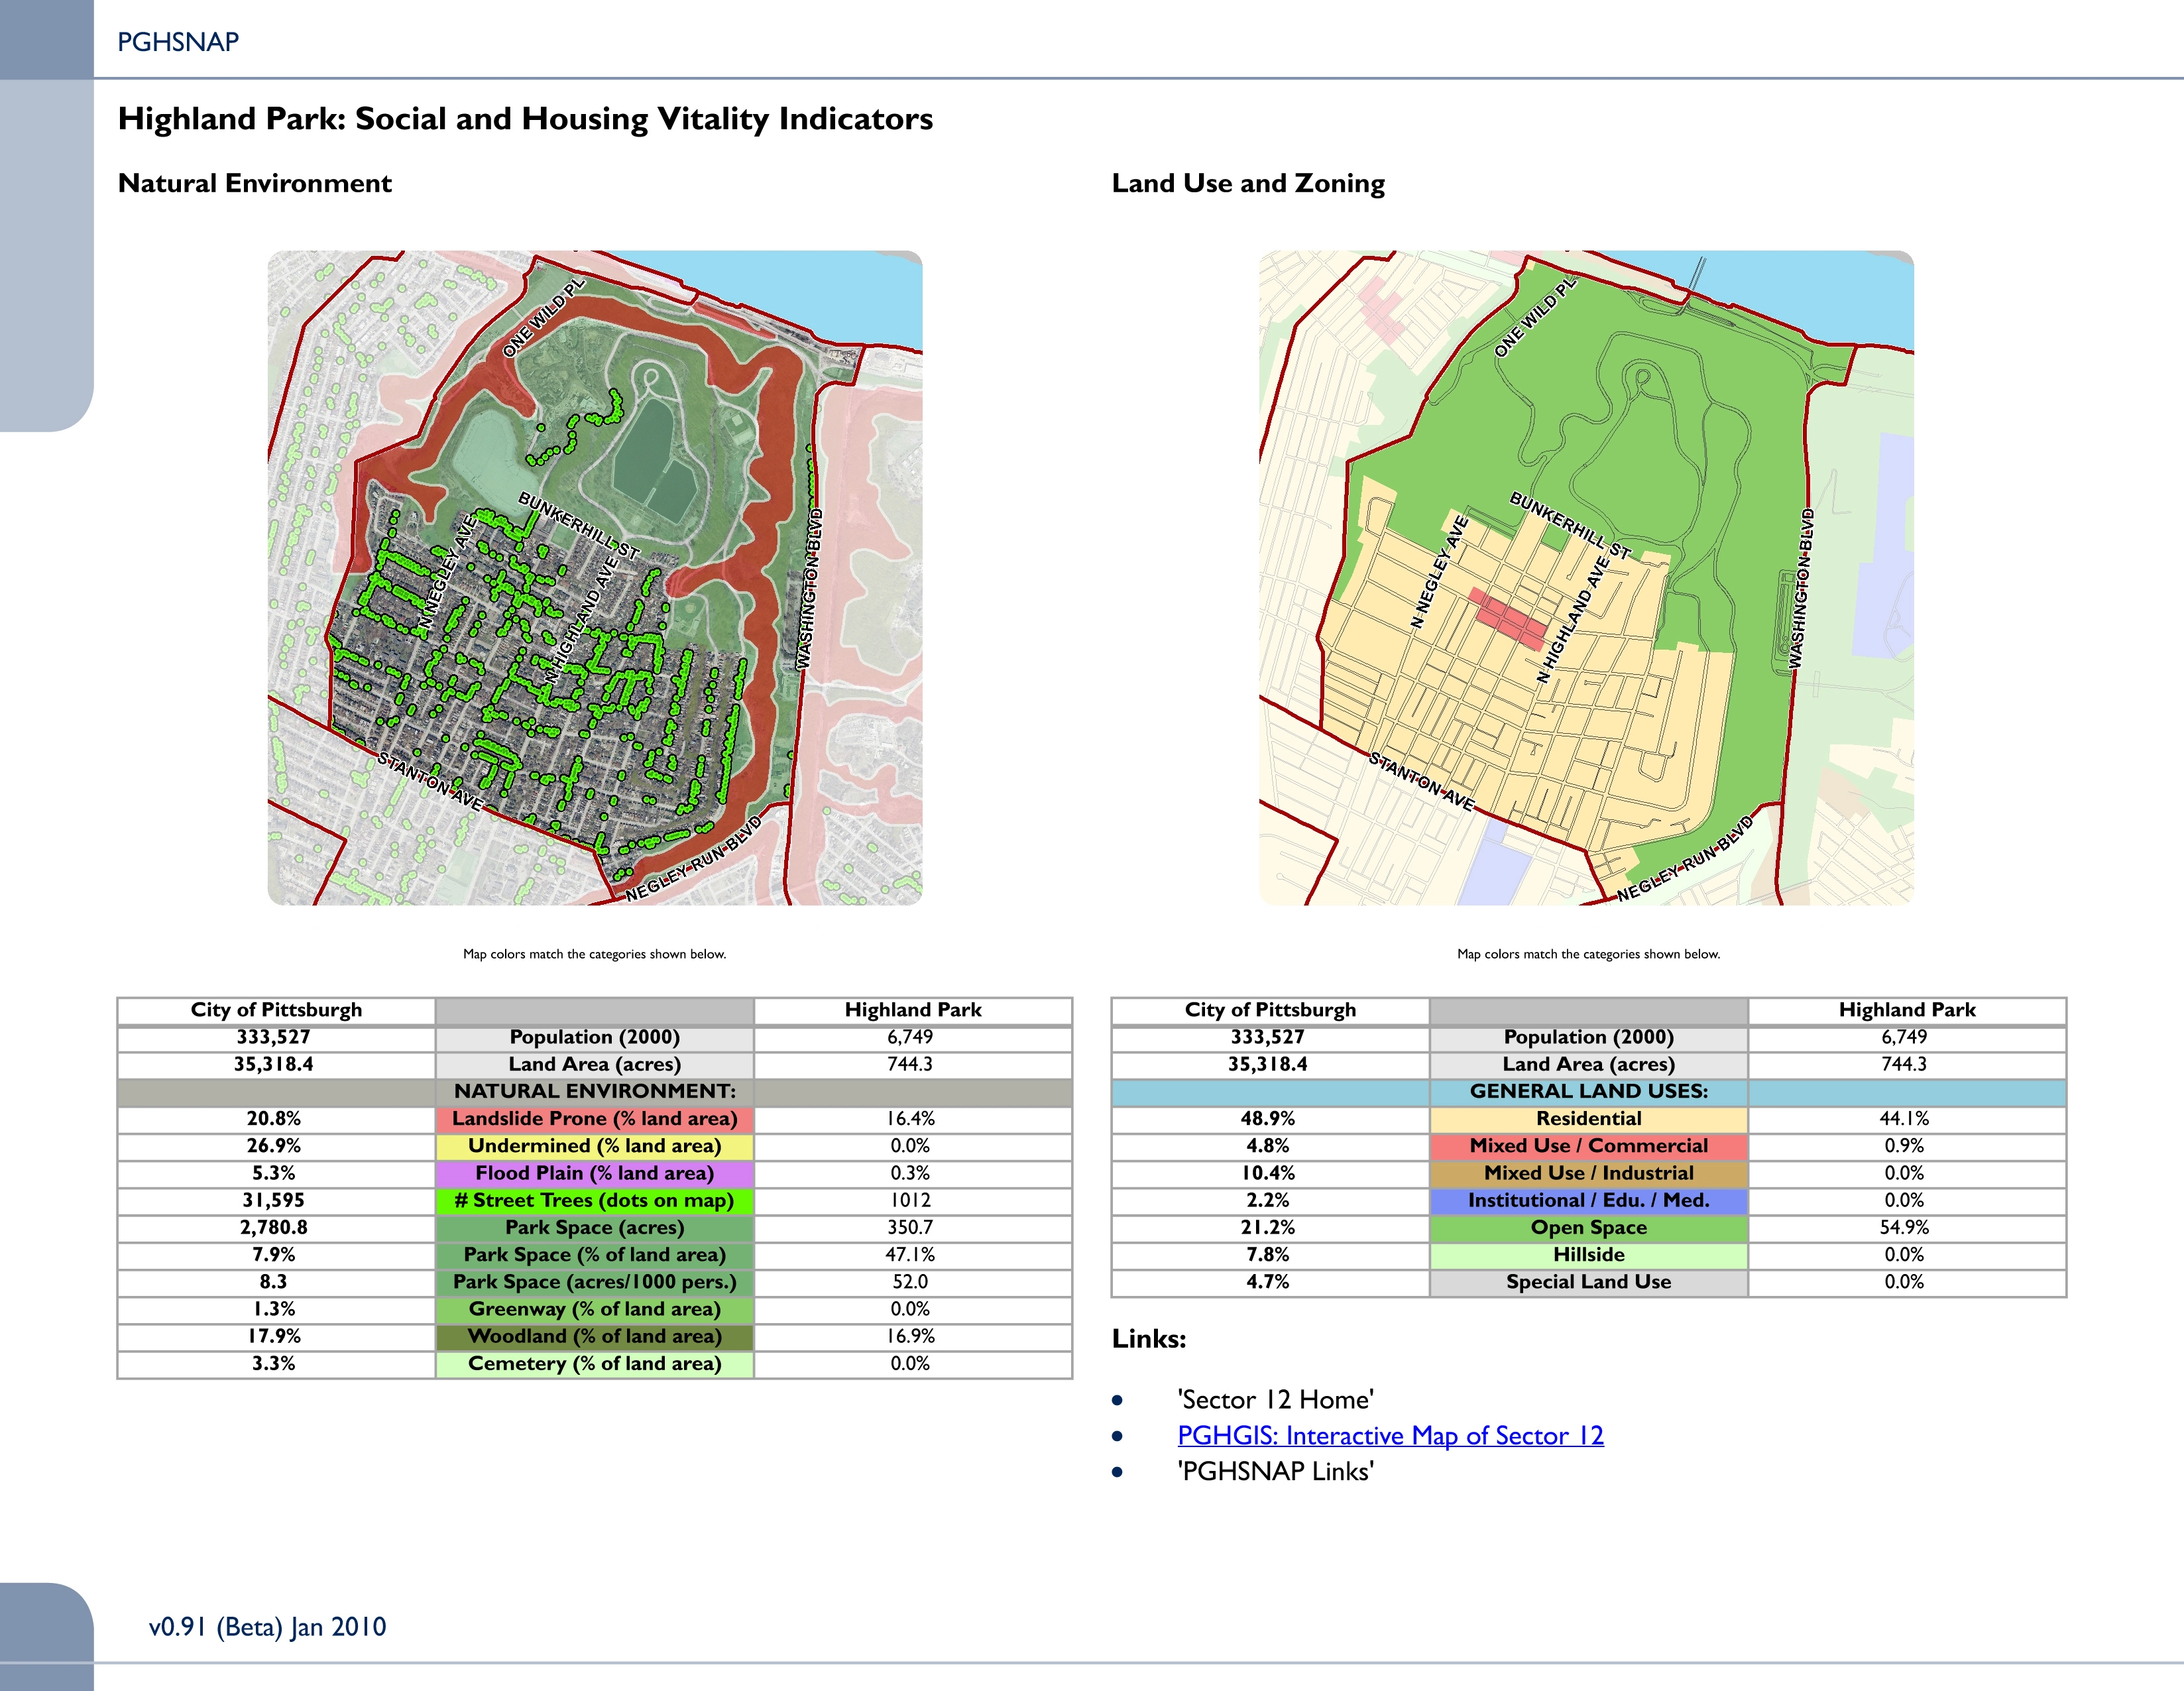Click the 'Sector 12 Home' link text

pyautogui.click(x=1275, y=1399)
